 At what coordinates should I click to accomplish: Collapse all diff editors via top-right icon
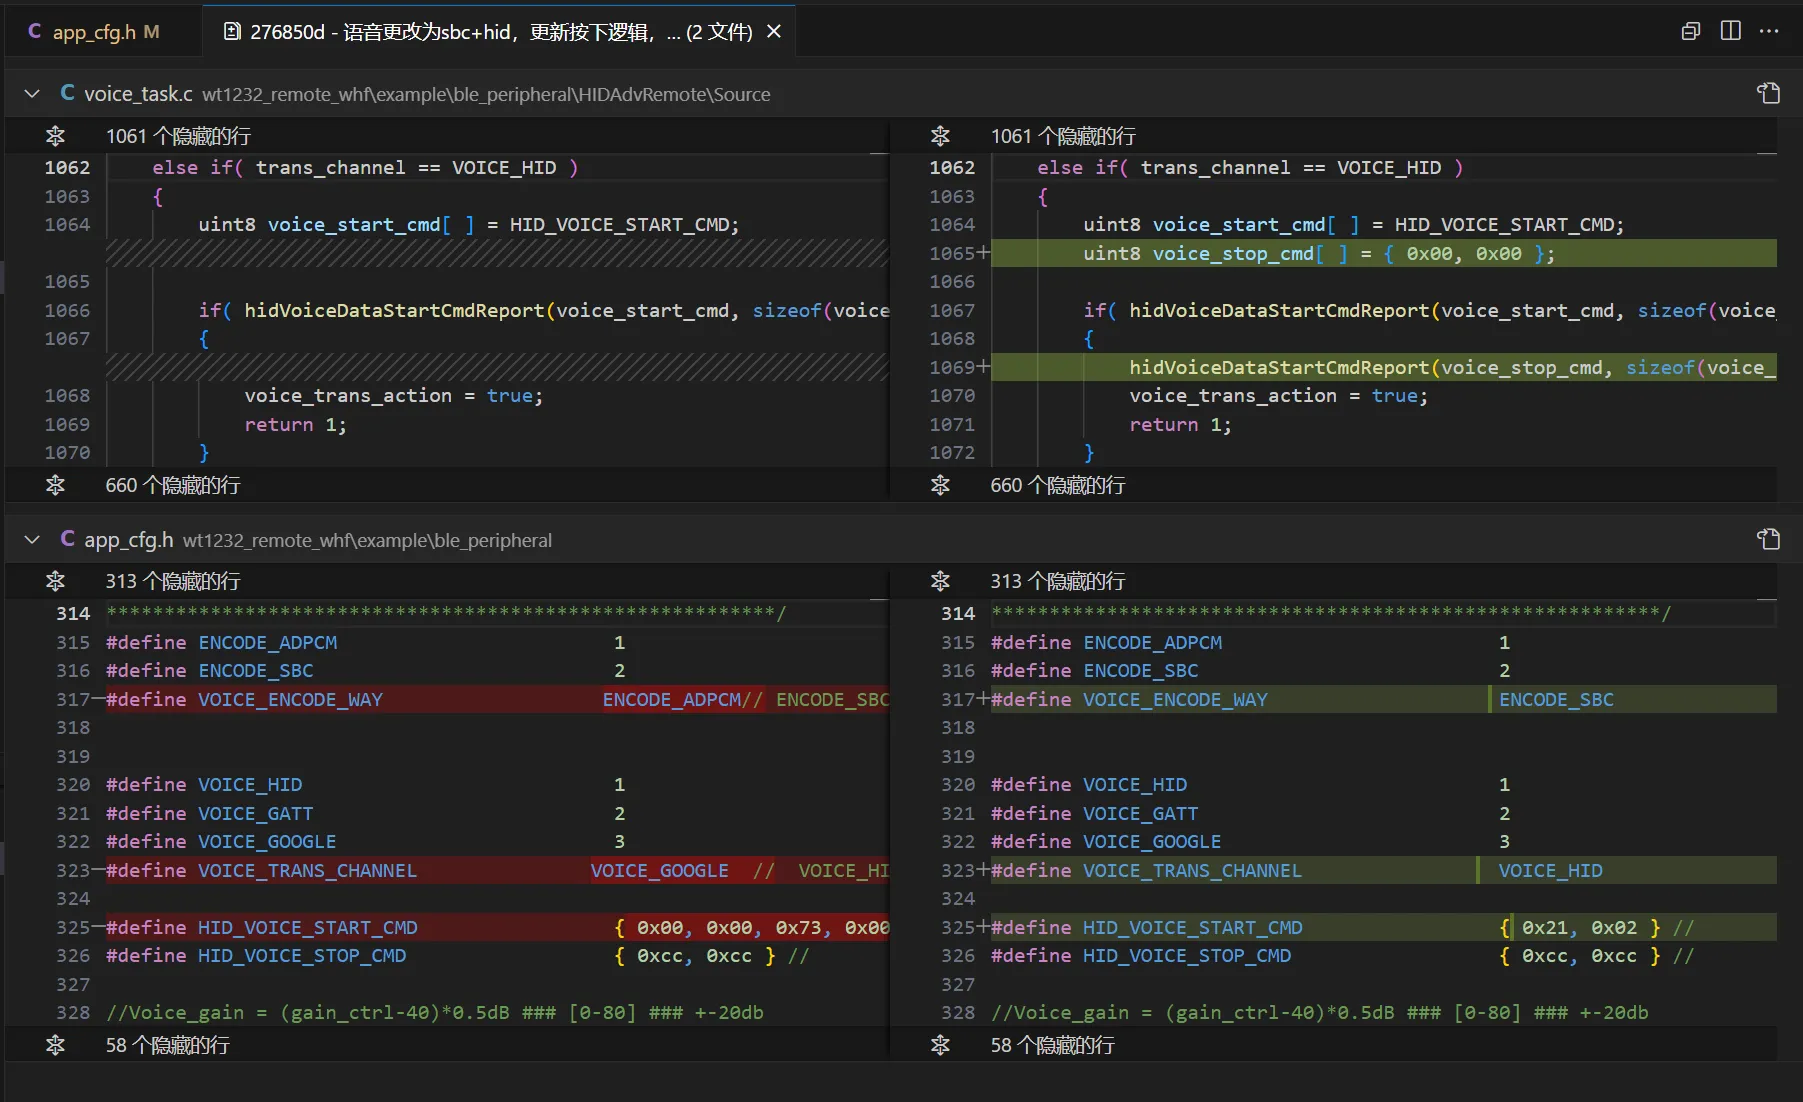click(x=1690, y=31)
